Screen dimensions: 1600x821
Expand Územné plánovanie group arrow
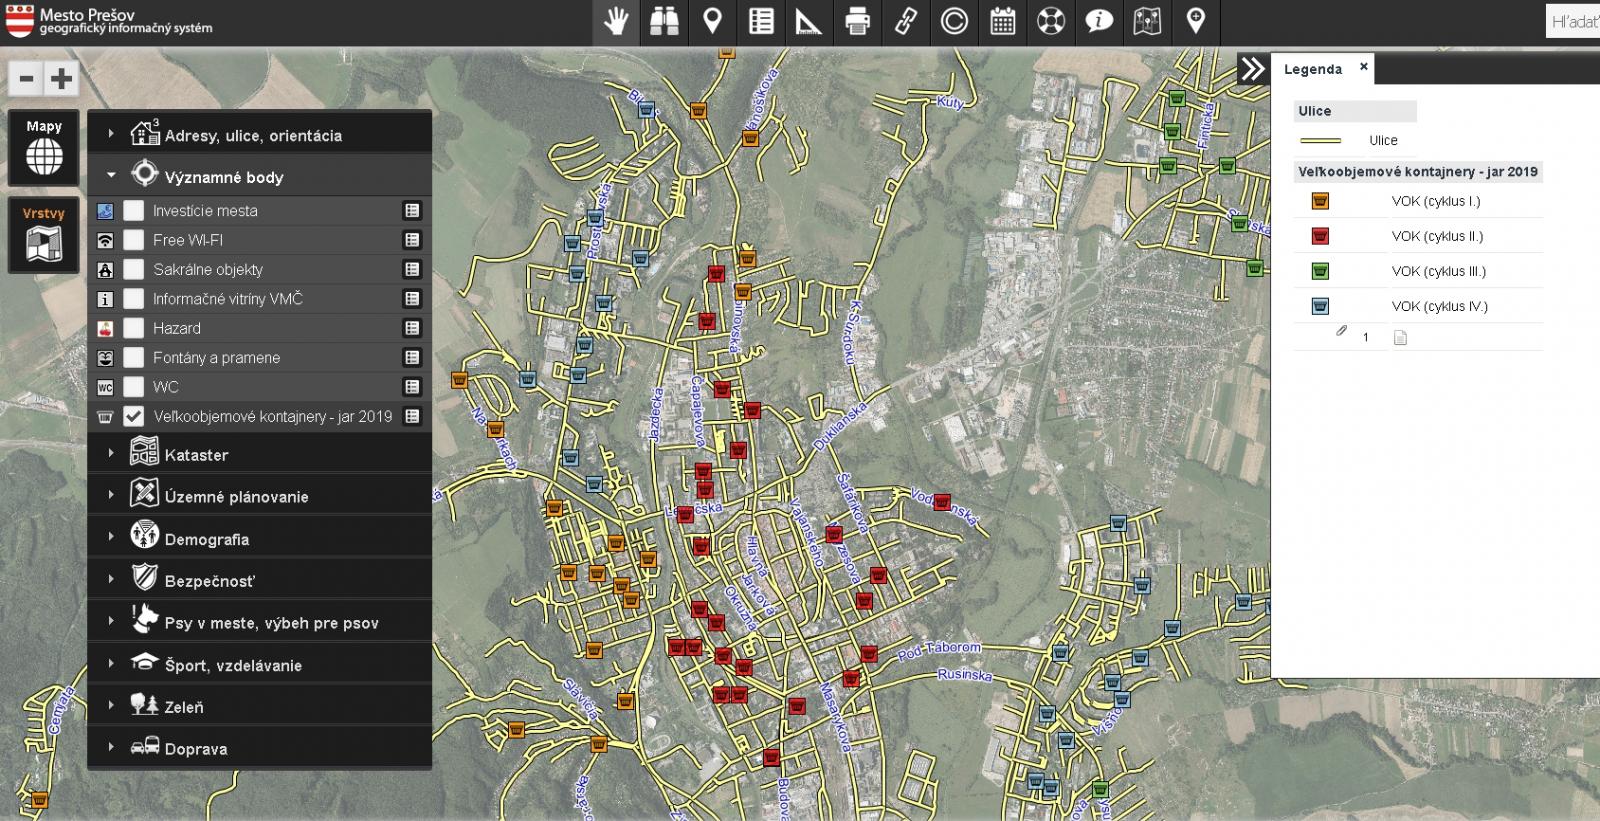click(111, 494)
